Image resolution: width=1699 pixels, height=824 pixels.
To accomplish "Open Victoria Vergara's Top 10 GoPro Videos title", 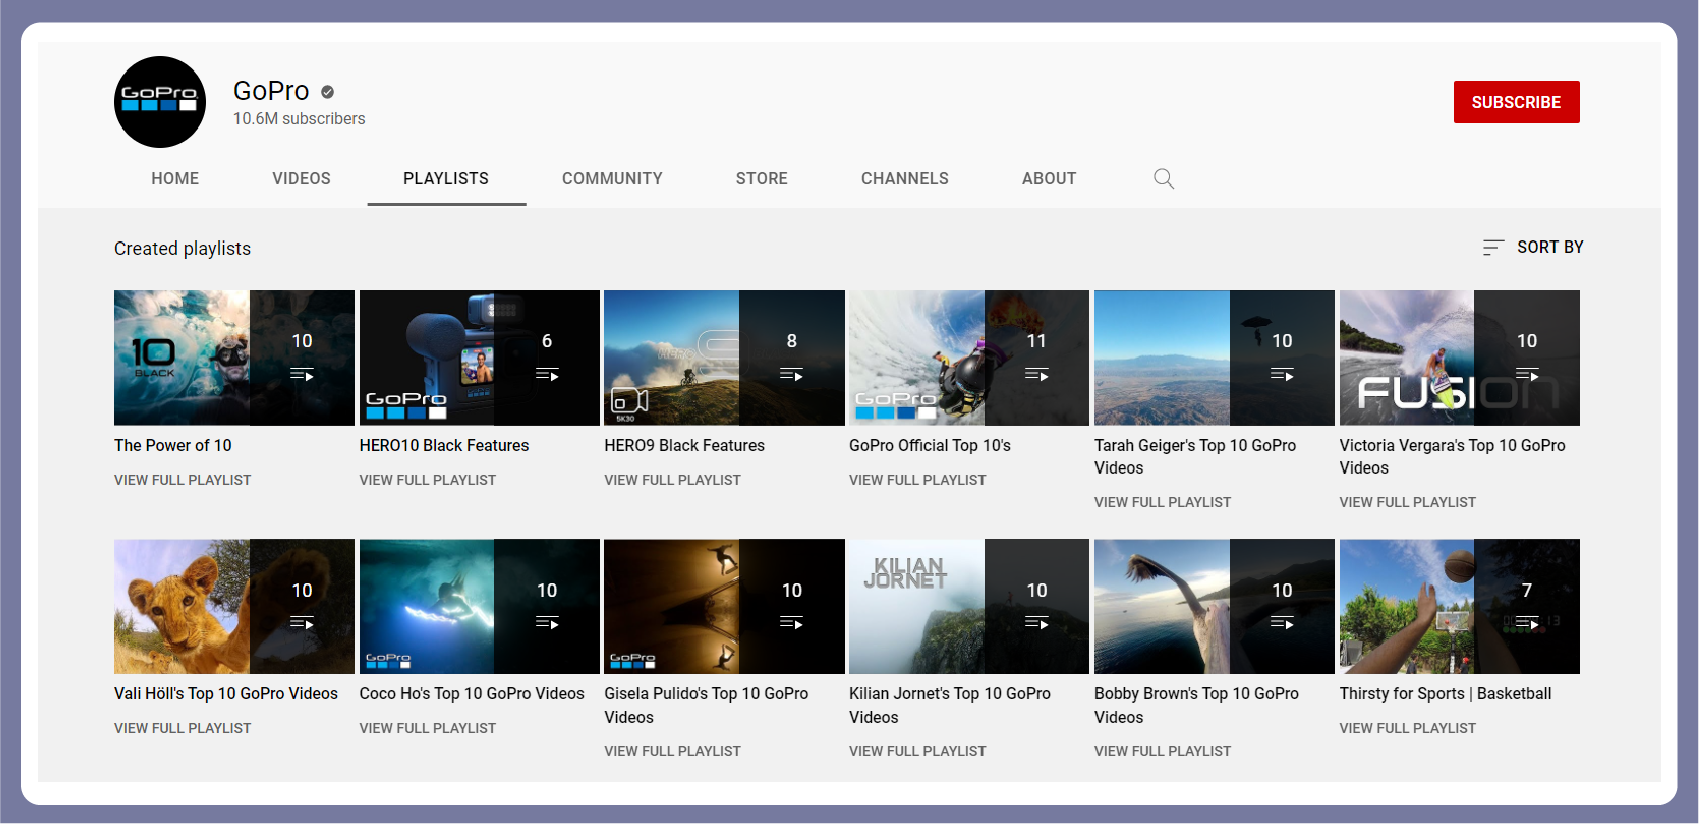I will [x=1453, y=456].
